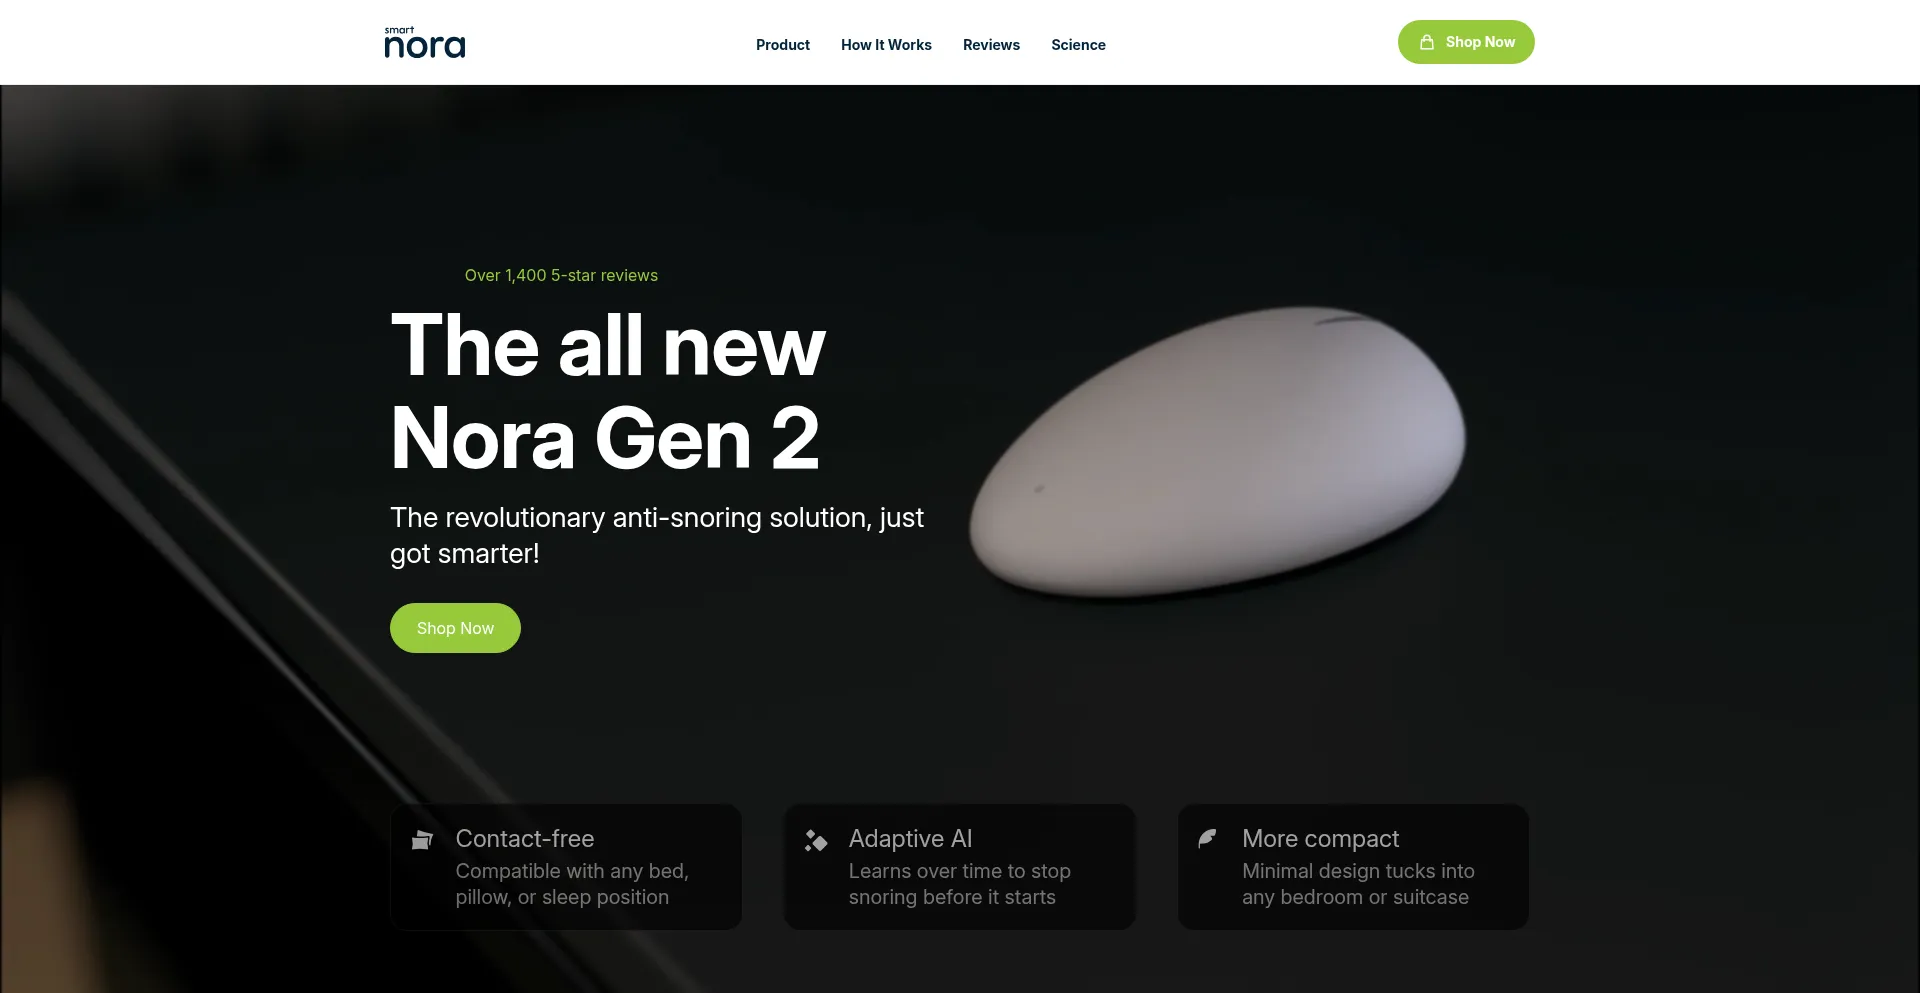Screen dimensions: 1920x993
Task: Click the More compact feather icon
Action: click(x=1208, y=838)
